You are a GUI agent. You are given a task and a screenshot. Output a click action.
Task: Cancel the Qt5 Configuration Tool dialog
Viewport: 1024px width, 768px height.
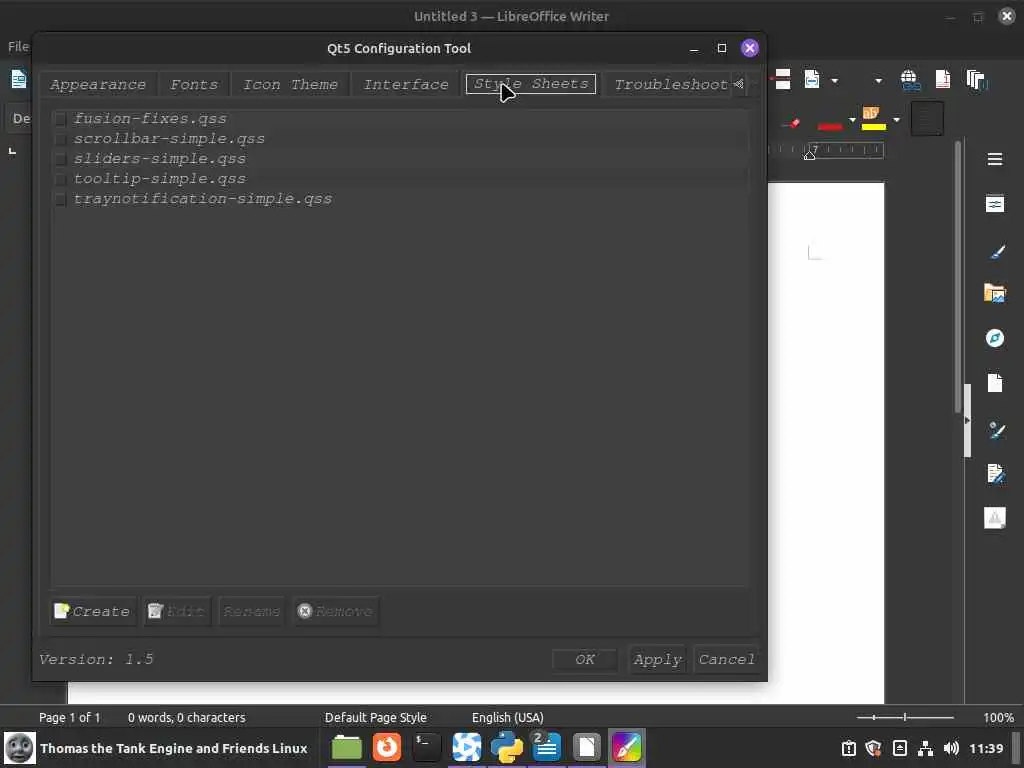tap(726, 660)
